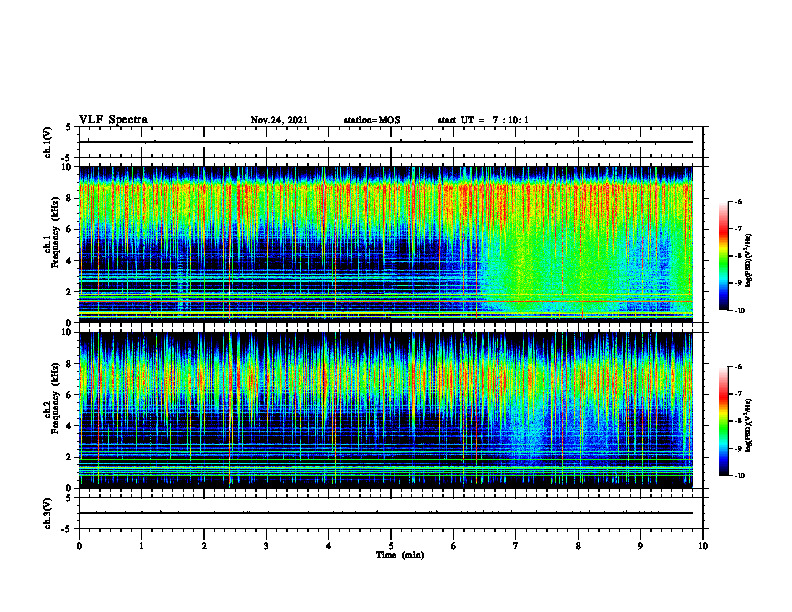Click time axis tick label "3"
792x612 pixels.
pos(267,546)
